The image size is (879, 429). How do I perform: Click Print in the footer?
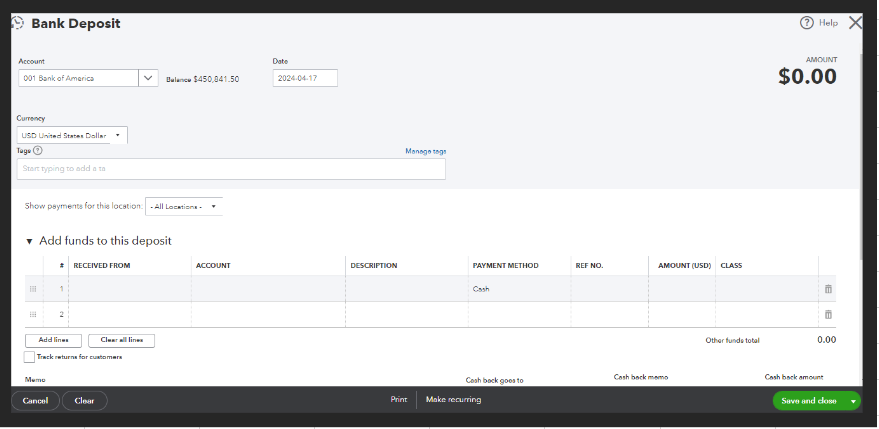coord(399,400)
